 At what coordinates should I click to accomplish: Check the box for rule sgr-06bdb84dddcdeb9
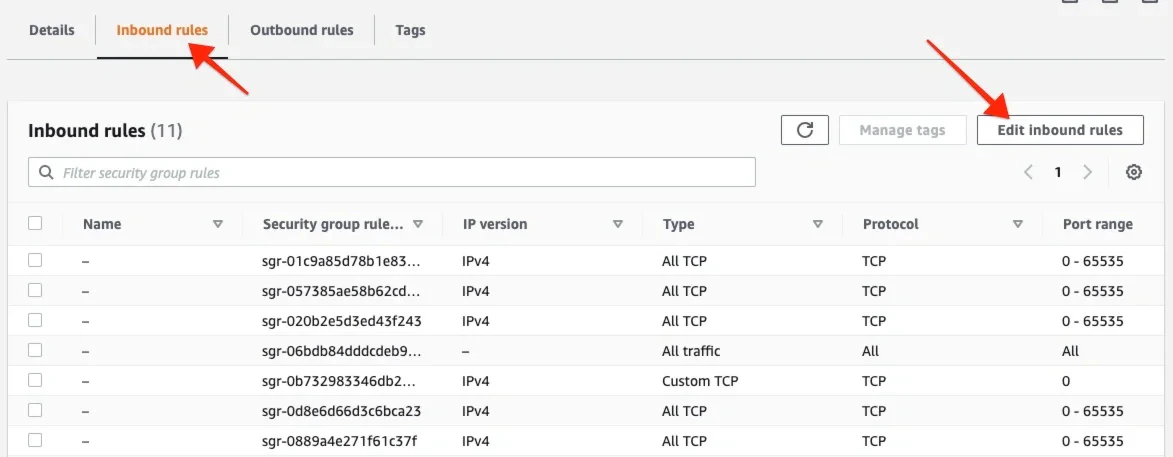[35, 350]
